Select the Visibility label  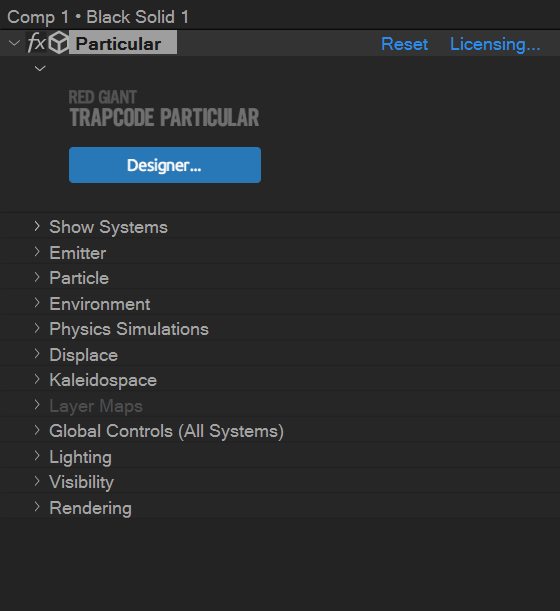click(81, 482)
